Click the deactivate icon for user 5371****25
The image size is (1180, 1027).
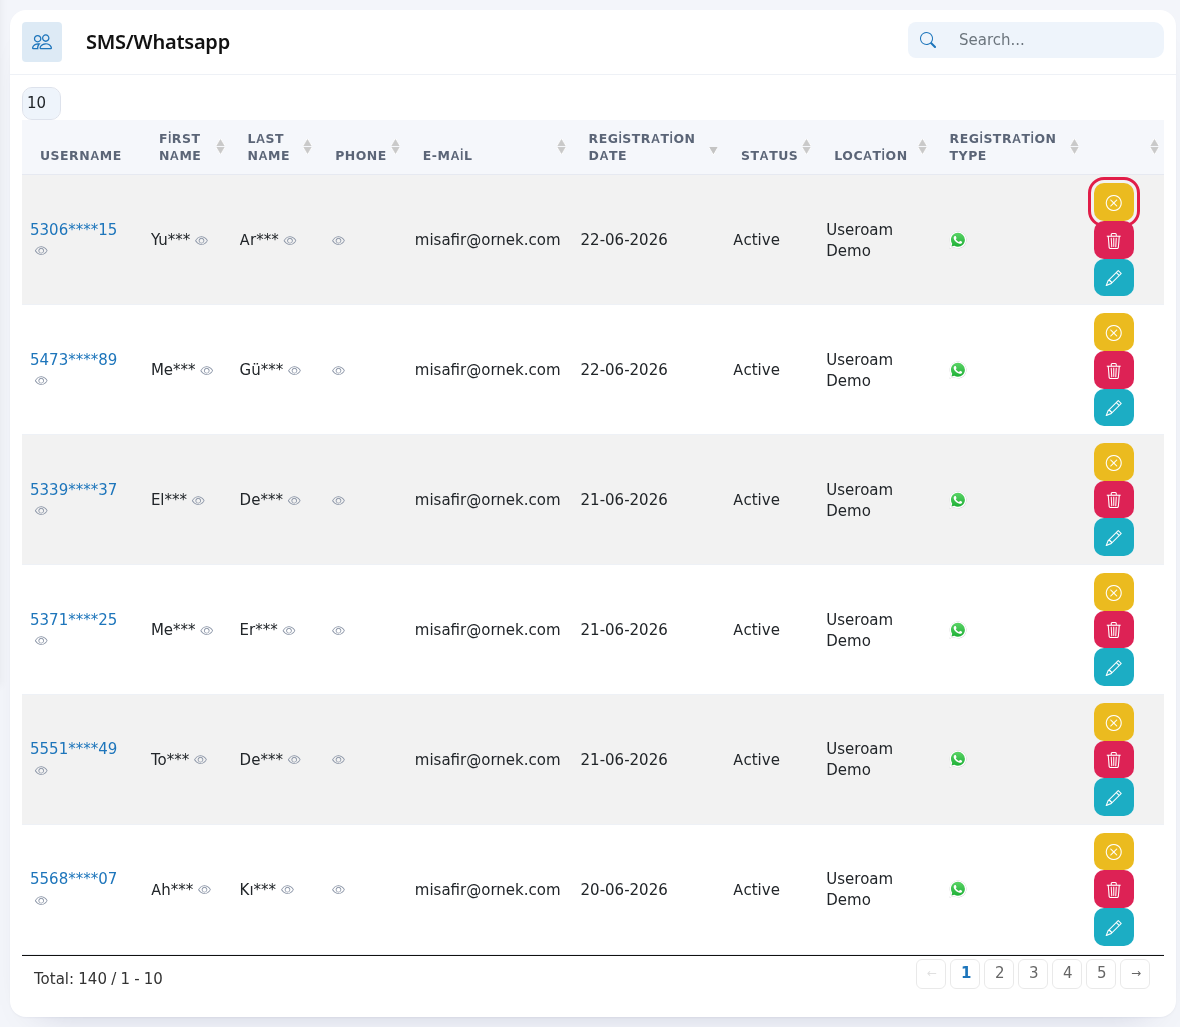pyautogui.click(x=1114, y=593)
